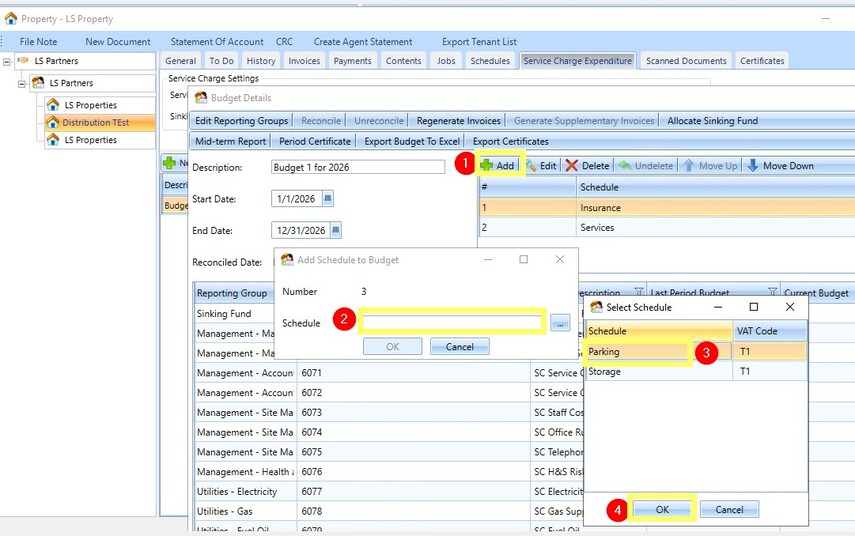Click Cancel in Add Schedule dialog
855x536 pixels.
460,347
